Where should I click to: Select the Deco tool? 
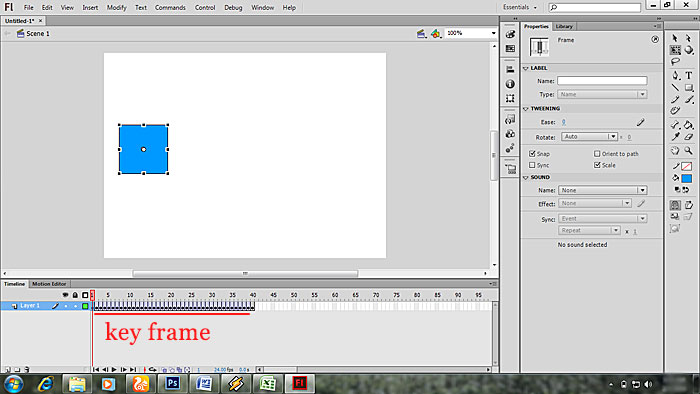(x=675, y=111)
